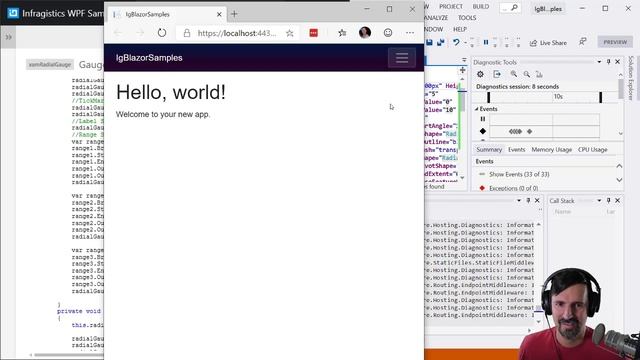The image size is (640, 360).
Task: Open the Solution Explorer side tab
Action: [631, 78]
